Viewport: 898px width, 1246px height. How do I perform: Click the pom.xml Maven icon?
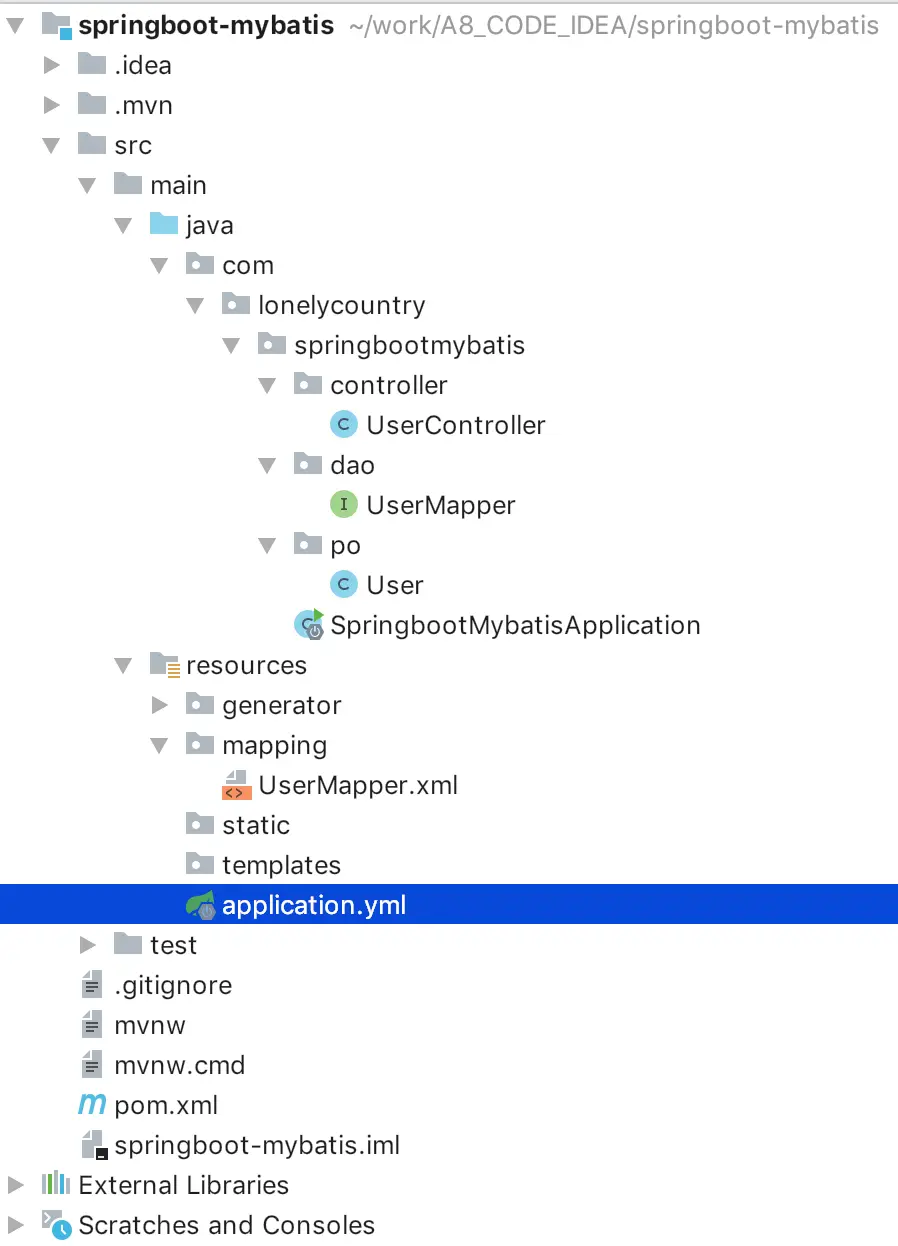[92, 1105]
